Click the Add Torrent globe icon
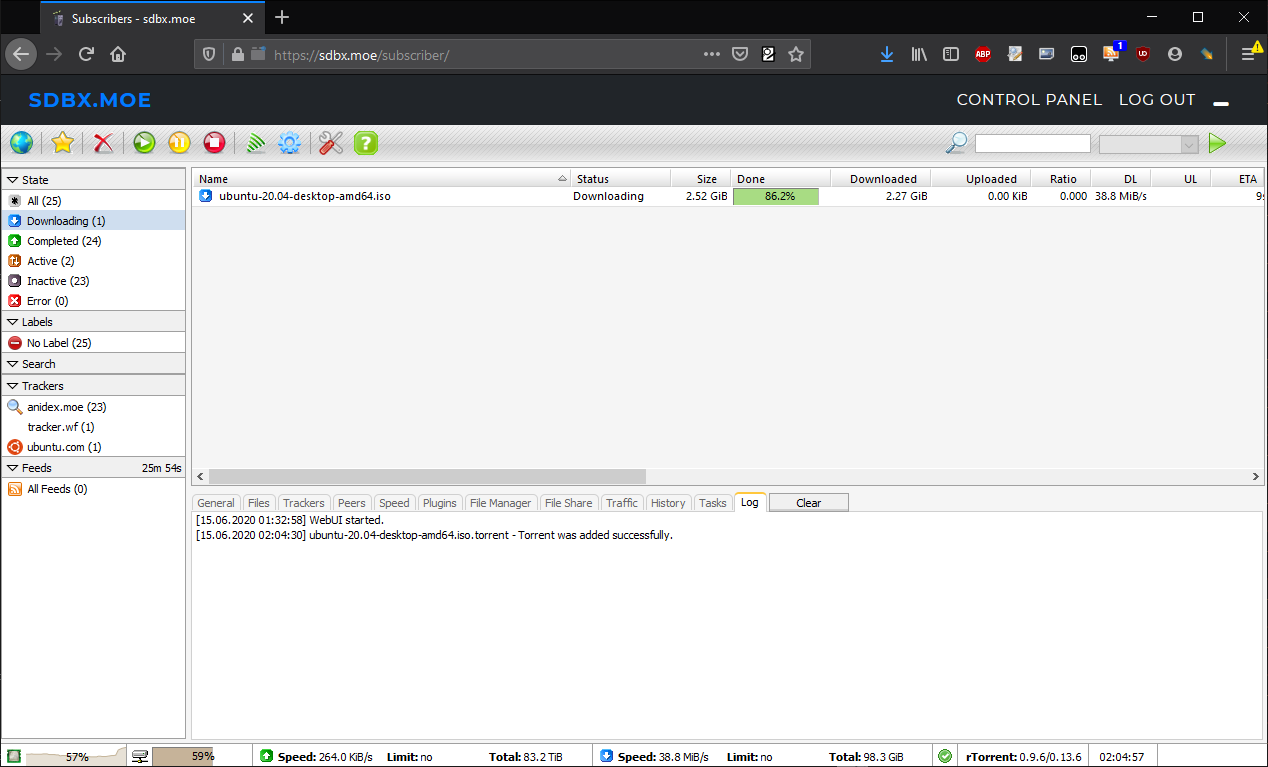Image resolution: width=1268 pixels, height=767 pixels. click(21, 143)
